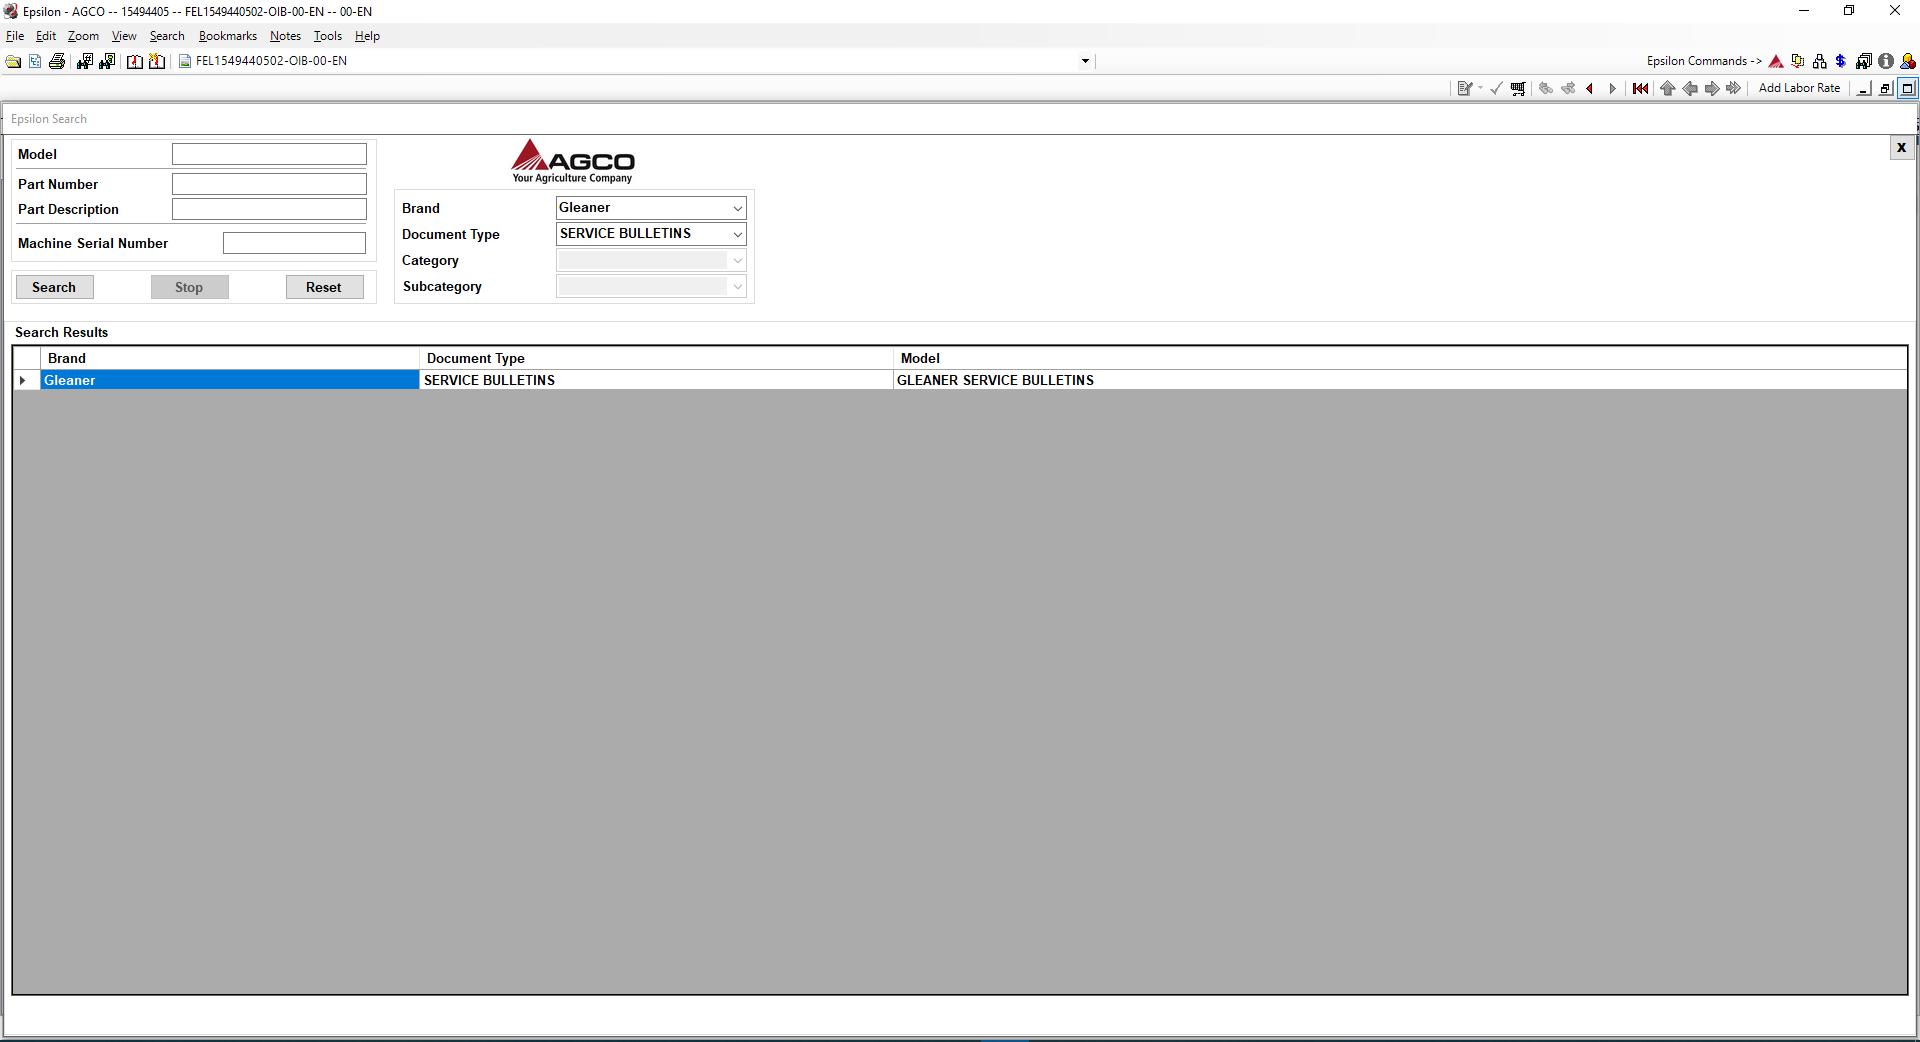1920x1042 pixels.
Task: Click the Reset button
Action: click(x=324, y=287)
